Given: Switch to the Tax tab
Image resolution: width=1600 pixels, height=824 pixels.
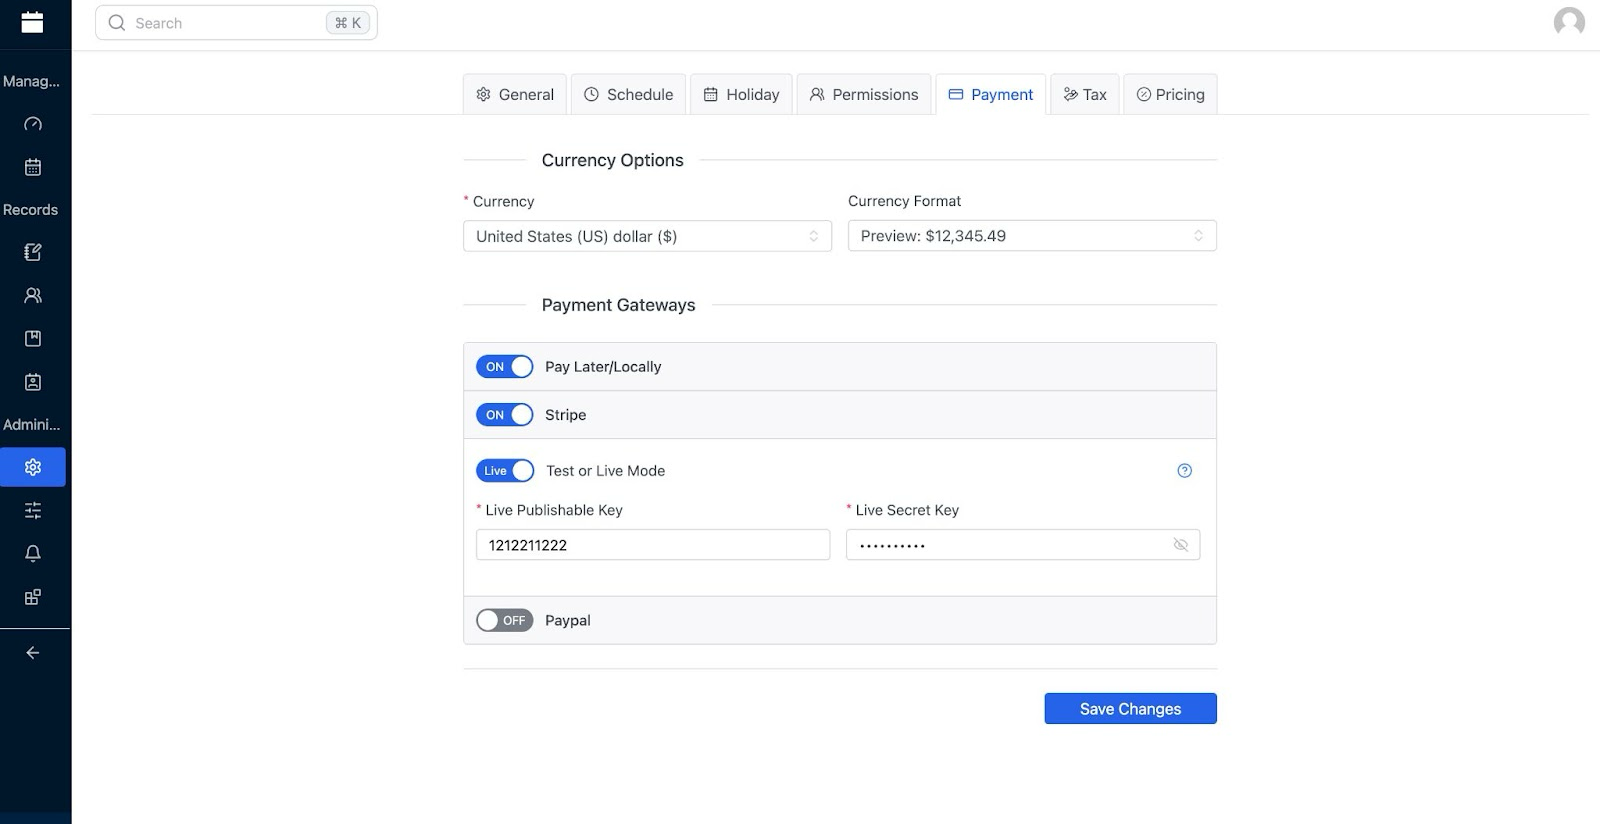Looking at the screenshot, I should point(1085,94).
